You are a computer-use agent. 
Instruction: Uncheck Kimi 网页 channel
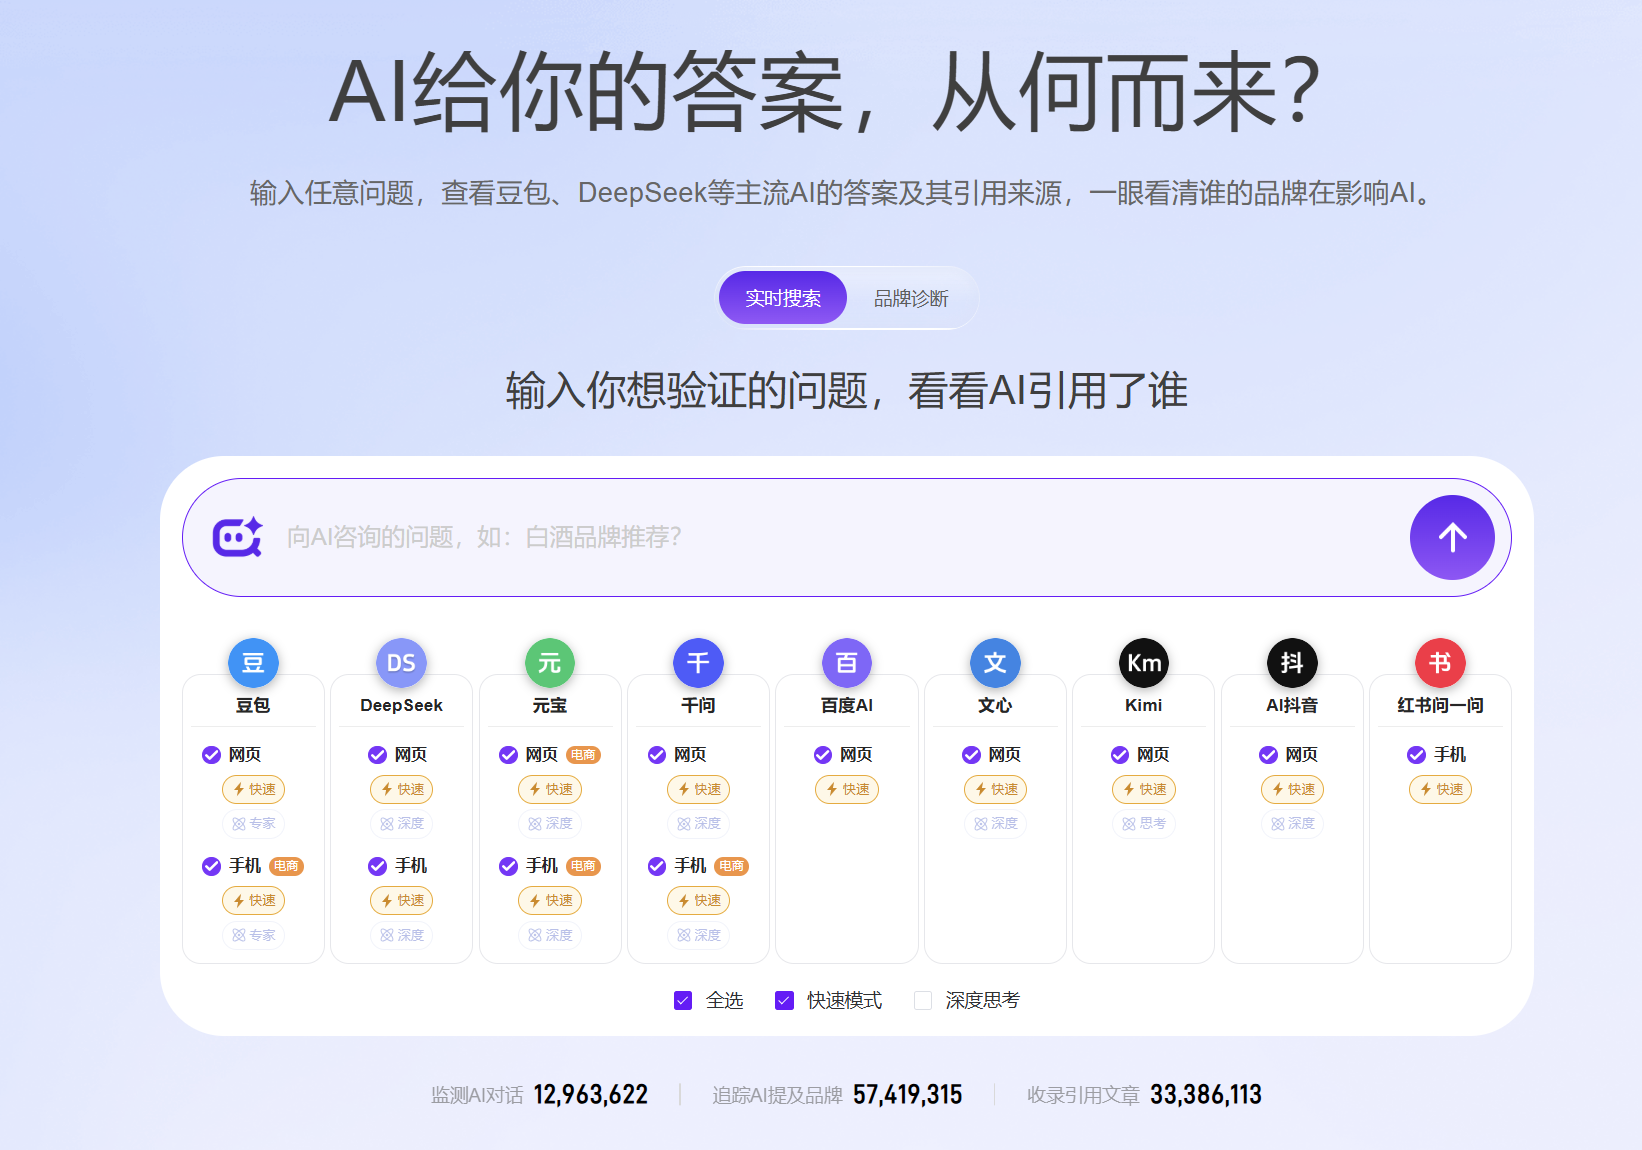pos(1120,755)
